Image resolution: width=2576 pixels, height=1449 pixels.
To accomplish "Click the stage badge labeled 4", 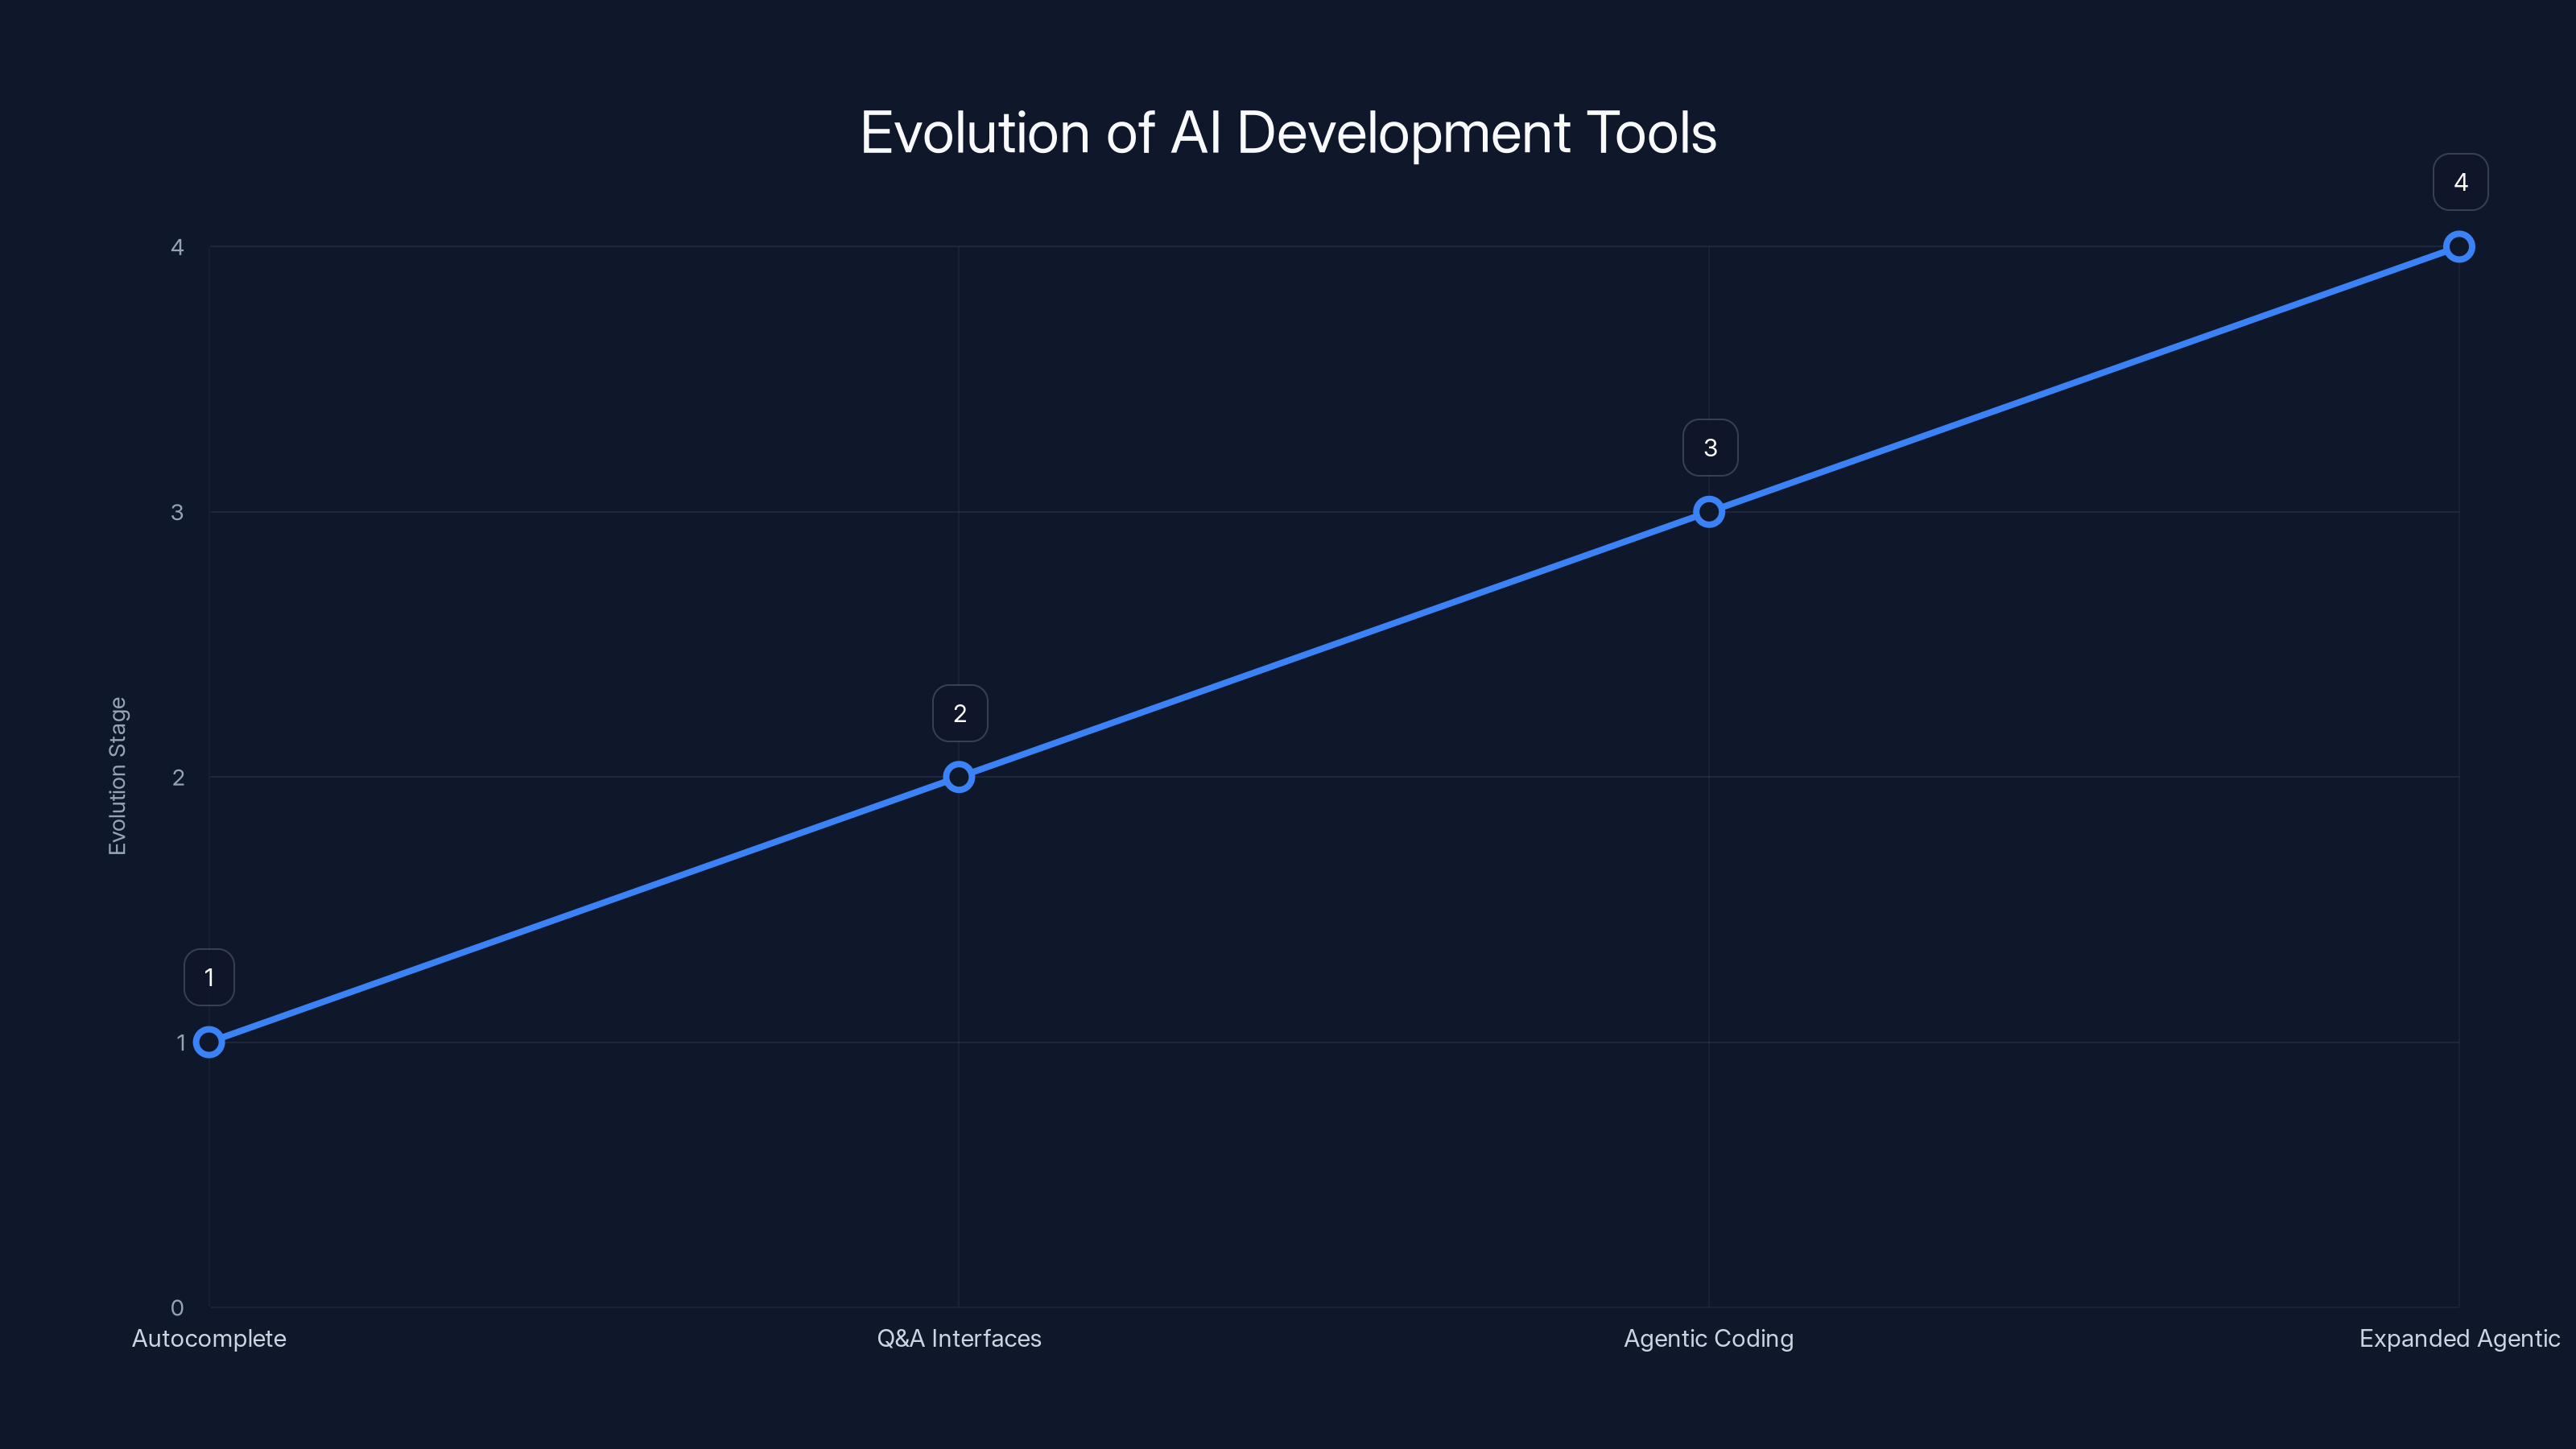I will click(x=2459, y=181).
